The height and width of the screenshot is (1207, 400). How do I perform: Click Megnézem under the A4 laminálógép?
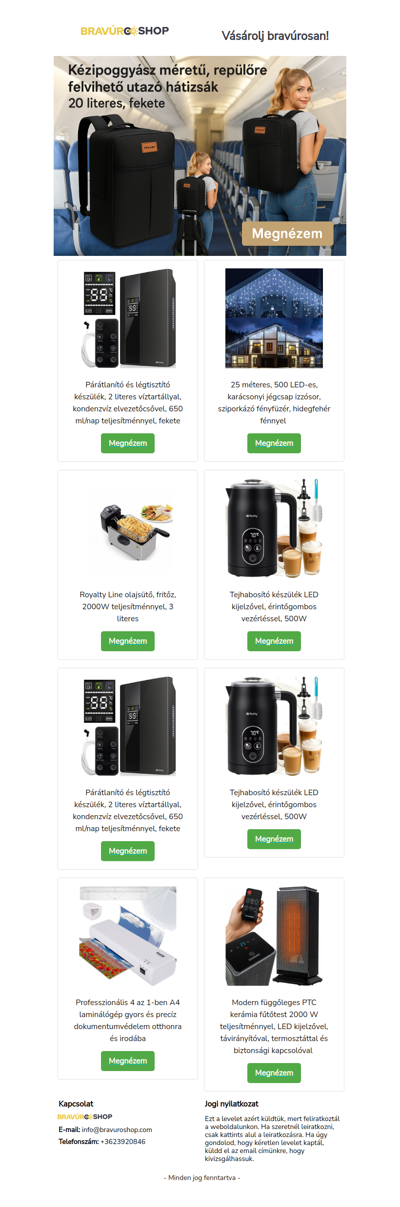127,1060
